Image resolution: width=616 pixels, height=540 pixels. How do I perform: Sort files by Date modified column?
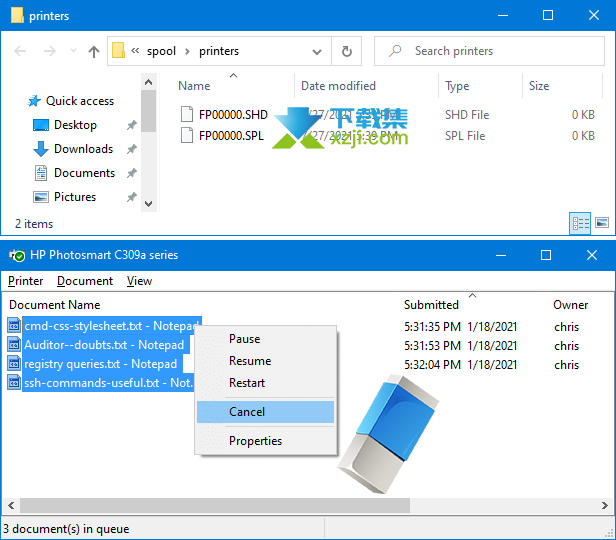pyautogui.click(x=338, y=86)
